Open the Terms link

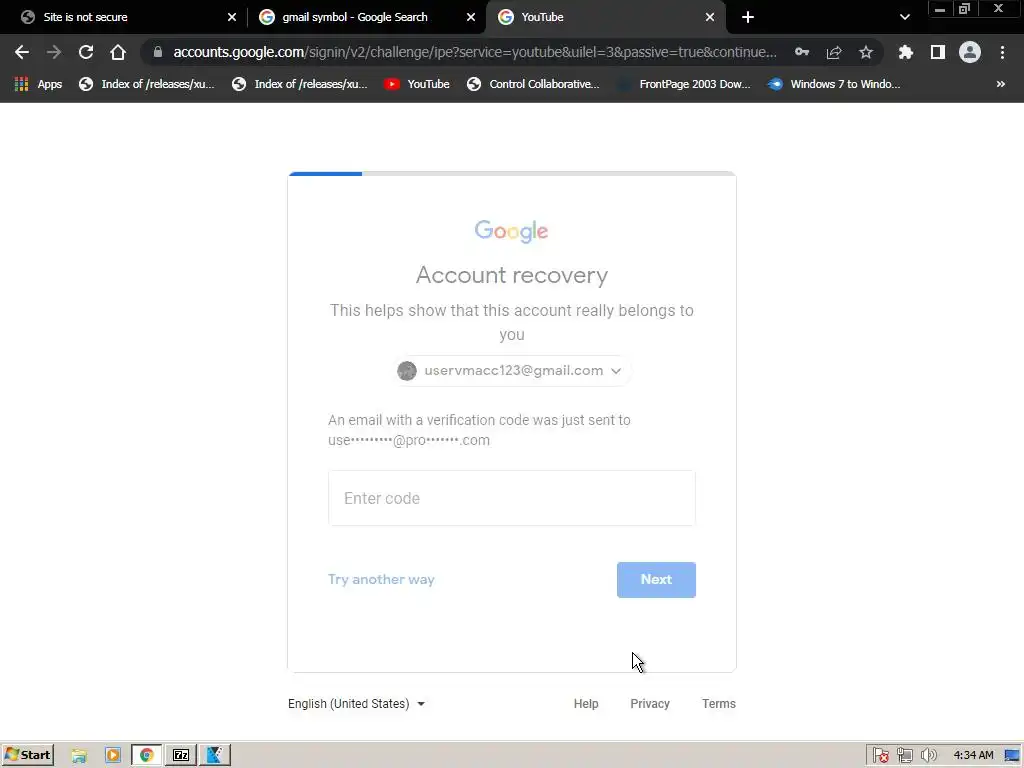click(718, 704)
